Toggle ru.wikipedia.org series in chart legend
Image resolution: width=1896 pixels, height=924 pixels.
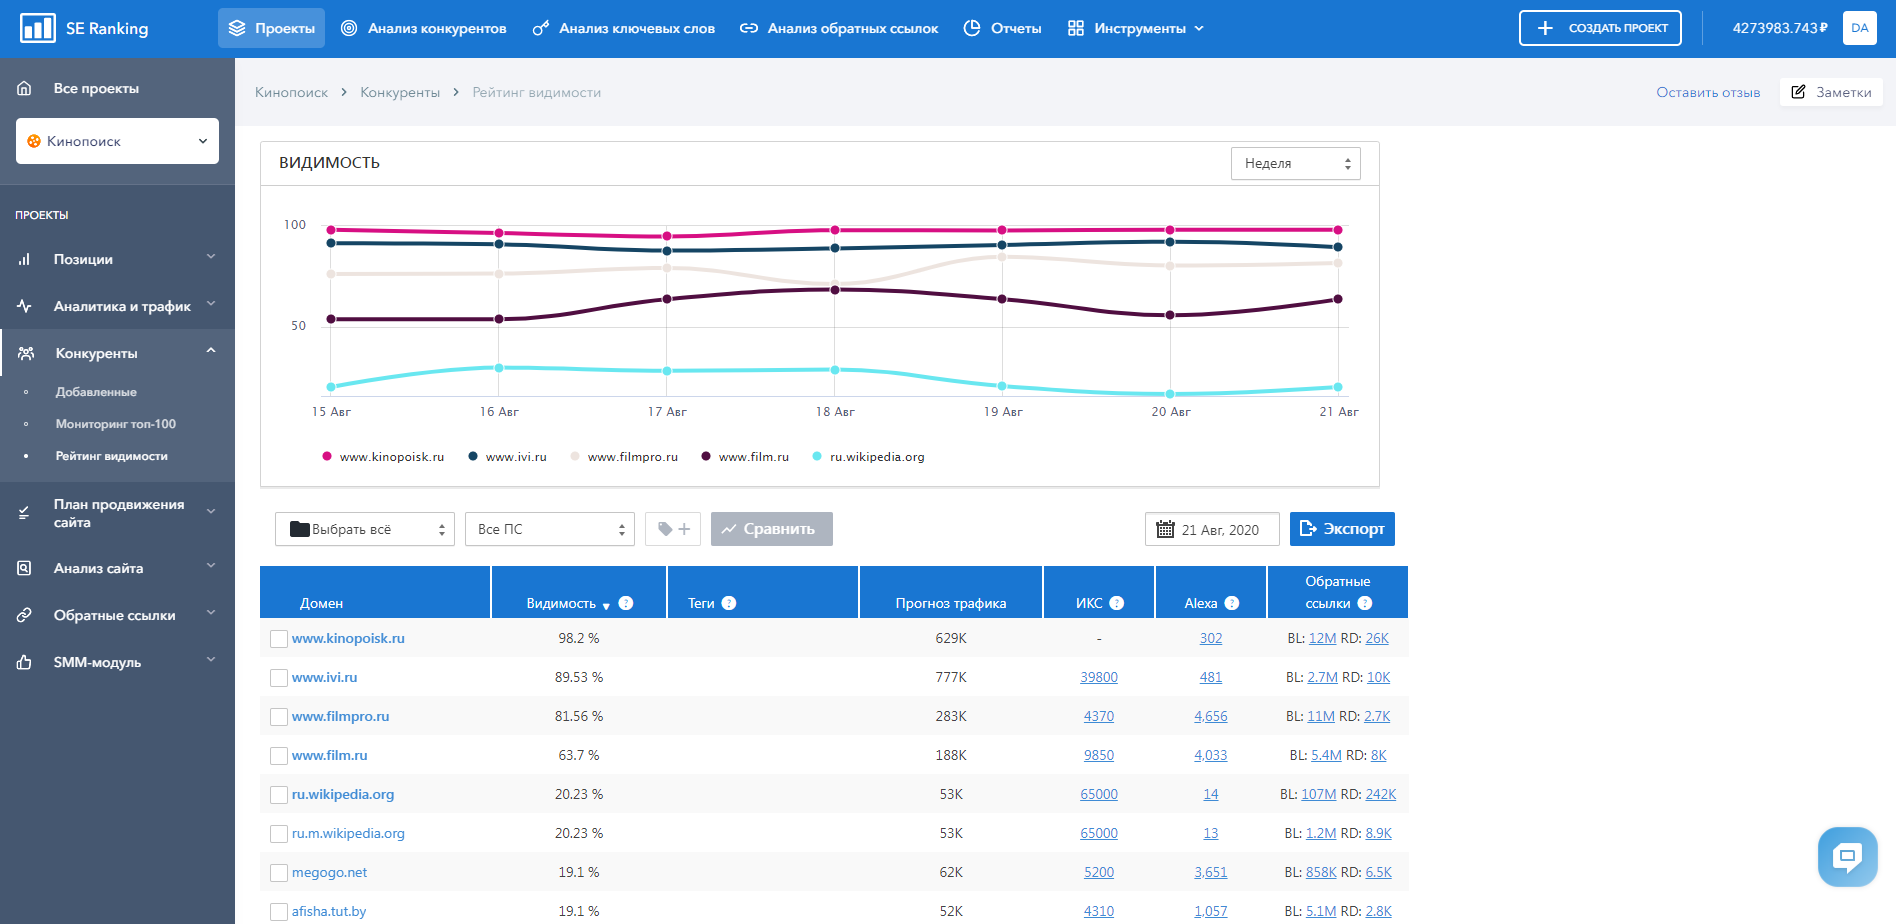[x=868, y=457]
